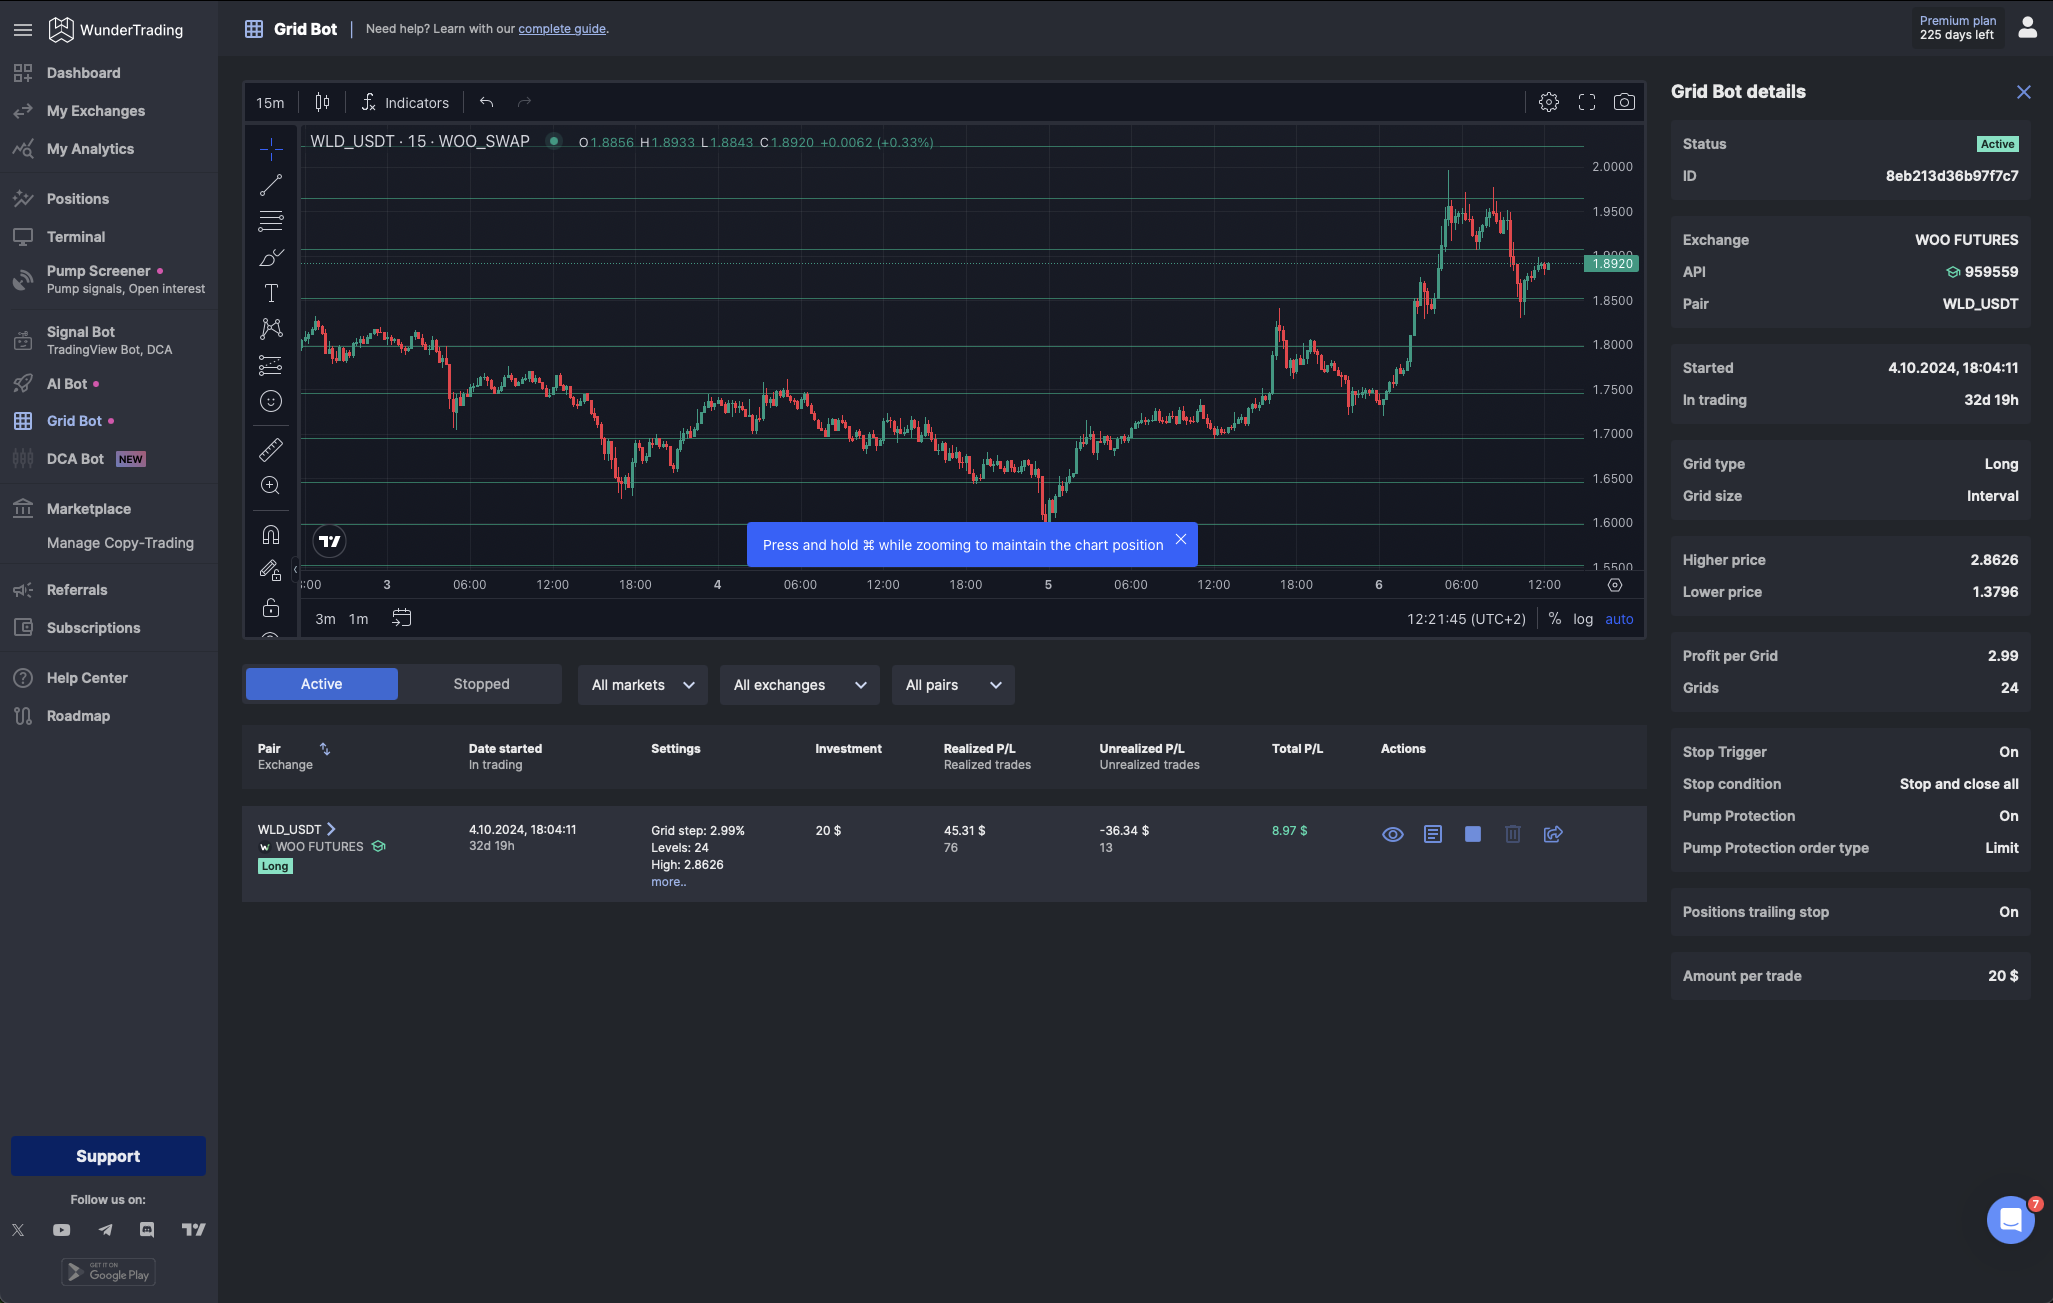The height and width of the screenshot is (1303, 2053).
Task: Share the grid bot via the share icon
Action: [1552, 833]
